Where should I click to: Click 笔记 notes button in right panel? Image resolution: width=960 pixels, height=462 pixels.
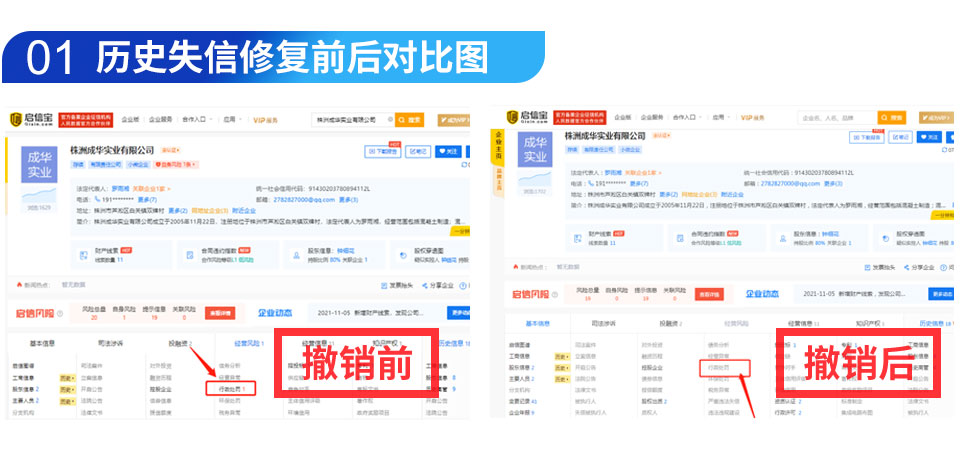[899, 138]
